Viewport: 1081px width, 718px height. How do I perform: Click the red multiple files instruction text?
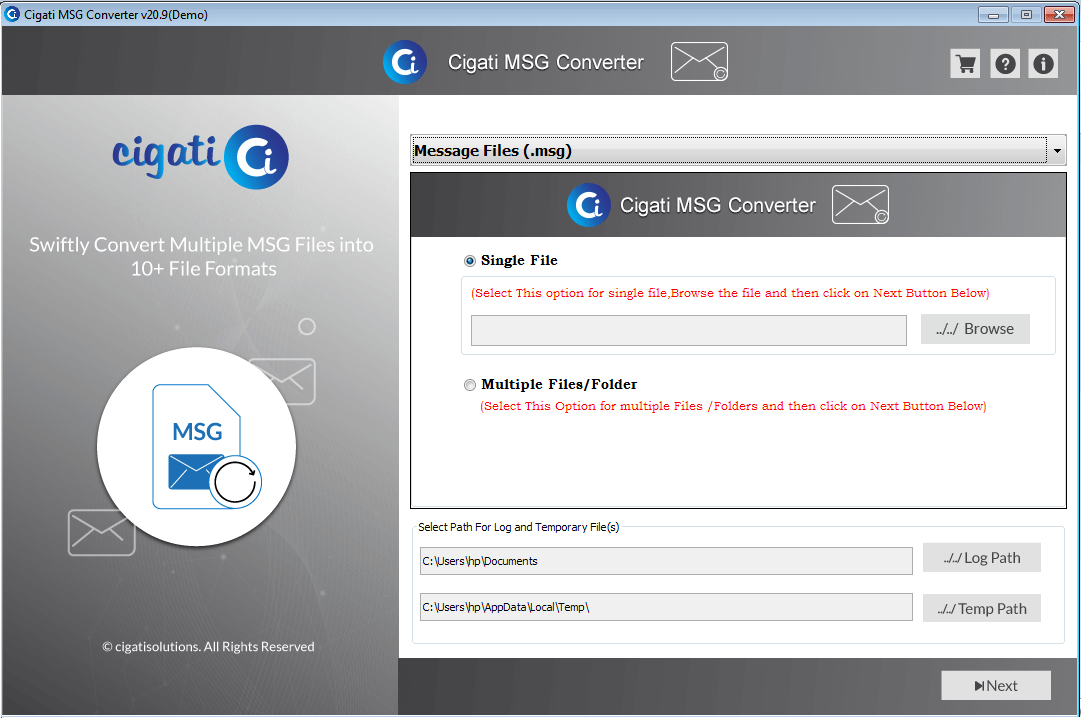click(733, 406)
